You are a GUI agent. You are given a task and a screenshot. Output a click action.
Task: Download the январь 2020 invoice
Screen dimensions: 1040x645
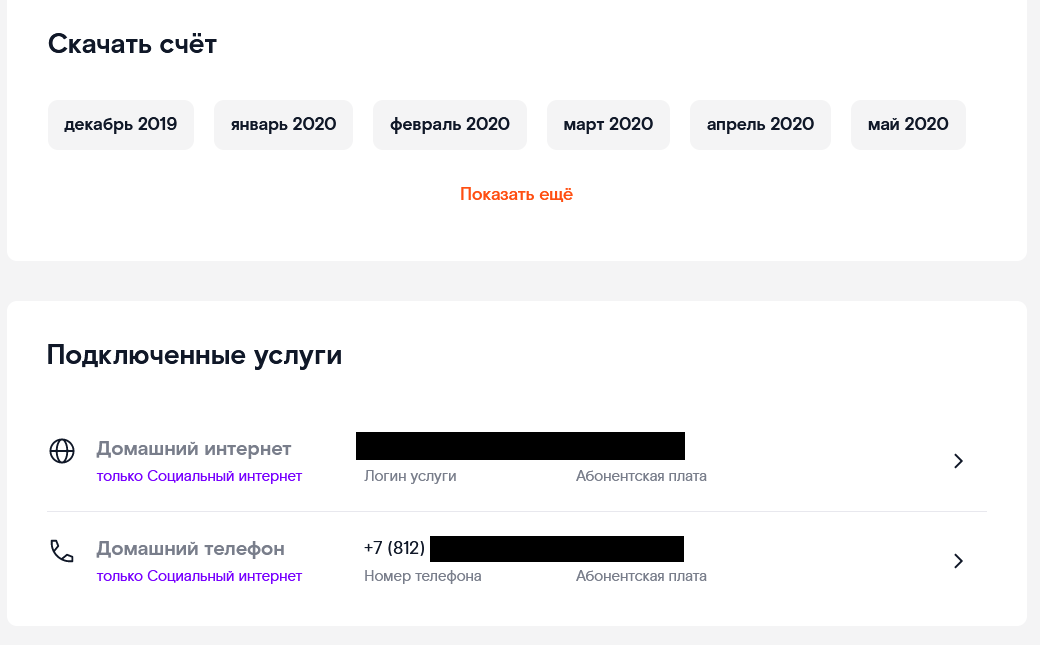tap(283, 125)
